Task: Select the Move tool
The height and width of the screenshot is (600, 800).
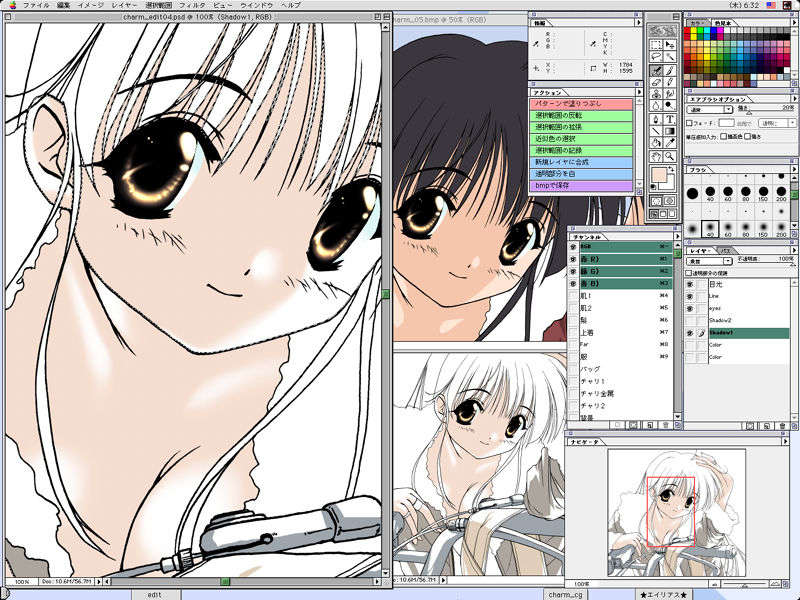Action: click(x=670, y=45)
